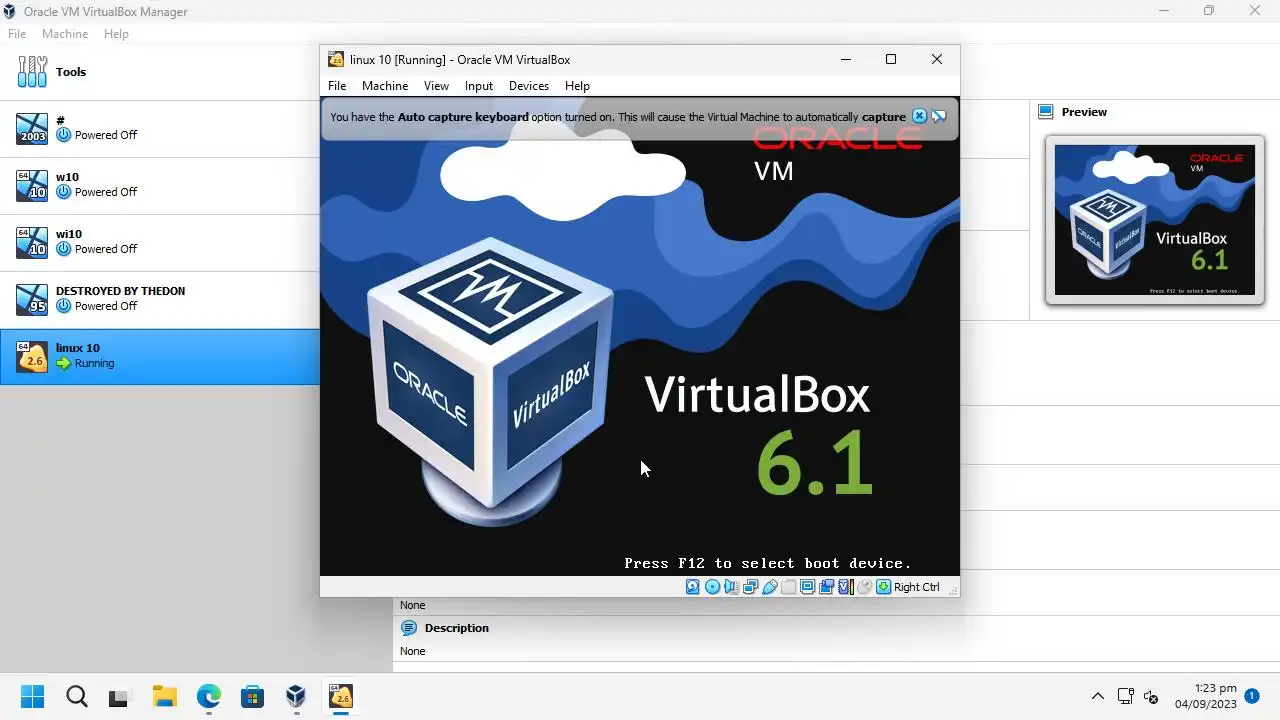Select Tools in the VirtualBox Manager sidebar
The height and width of the screenshot is (720, 1280).
(160, 72)
